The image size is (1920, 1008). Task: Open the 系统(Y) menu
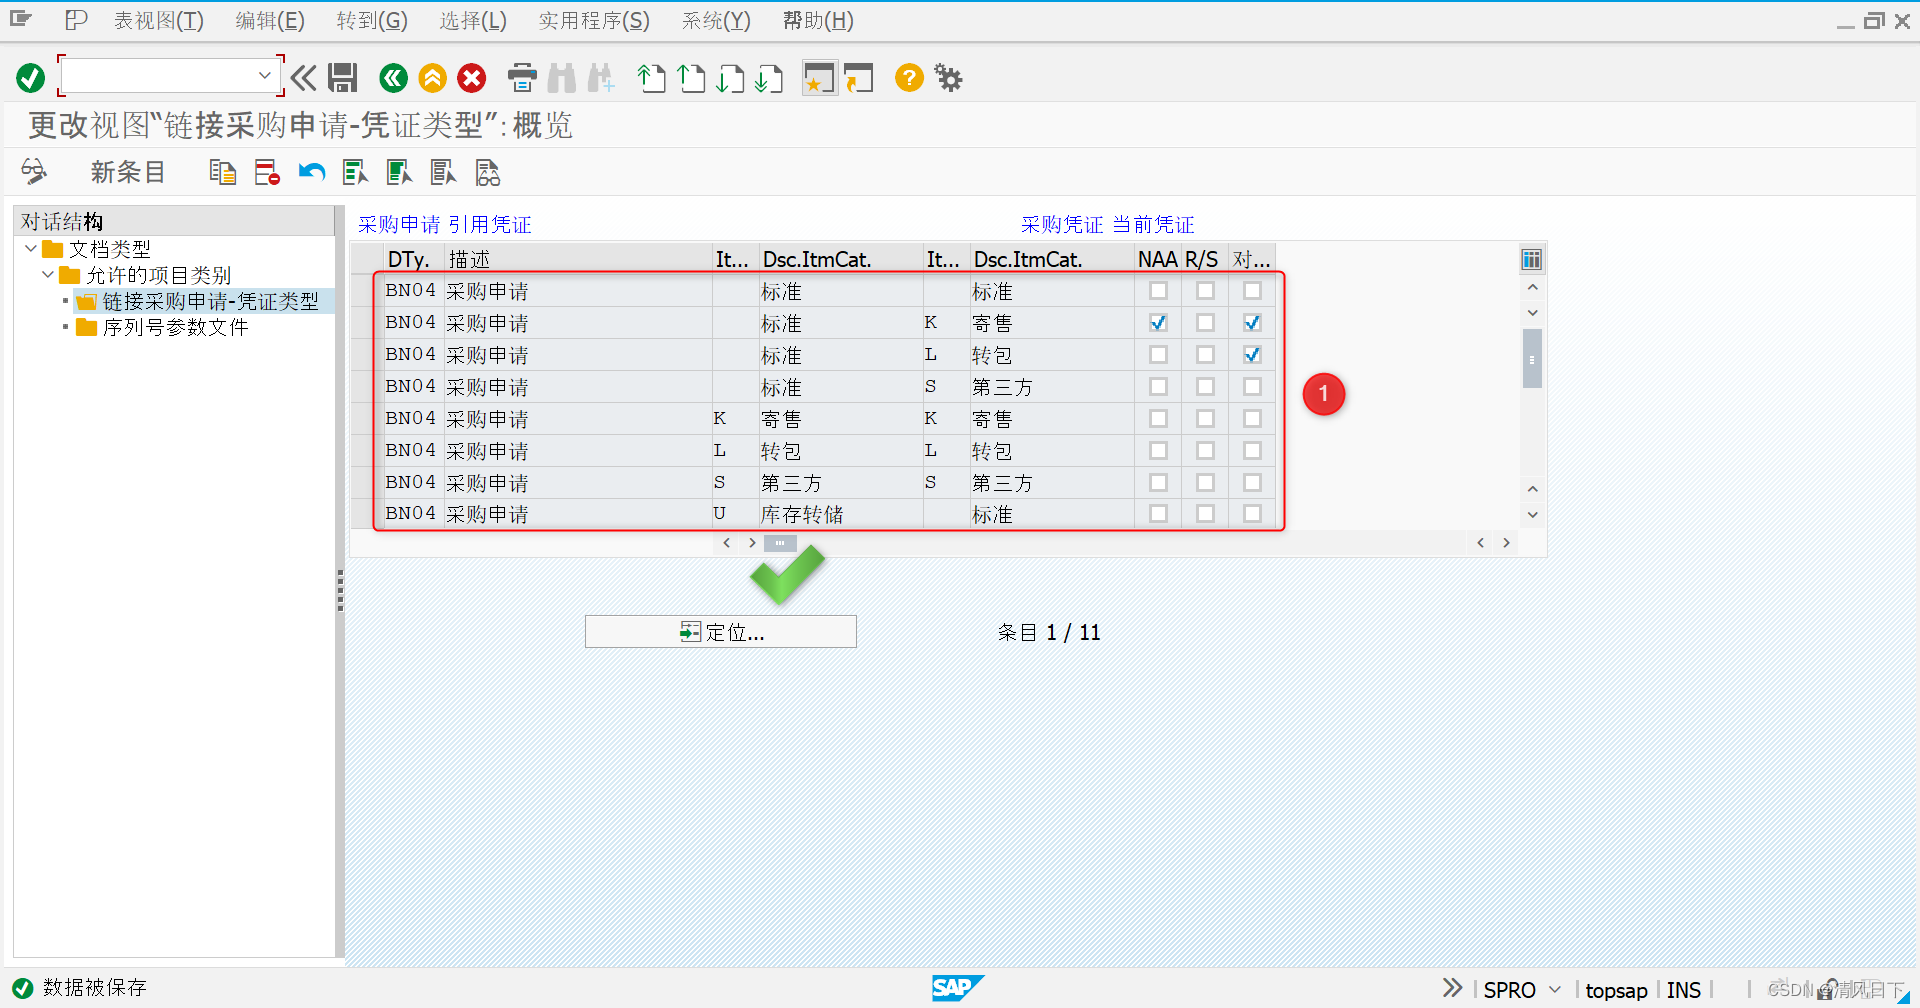coord(714,20)
